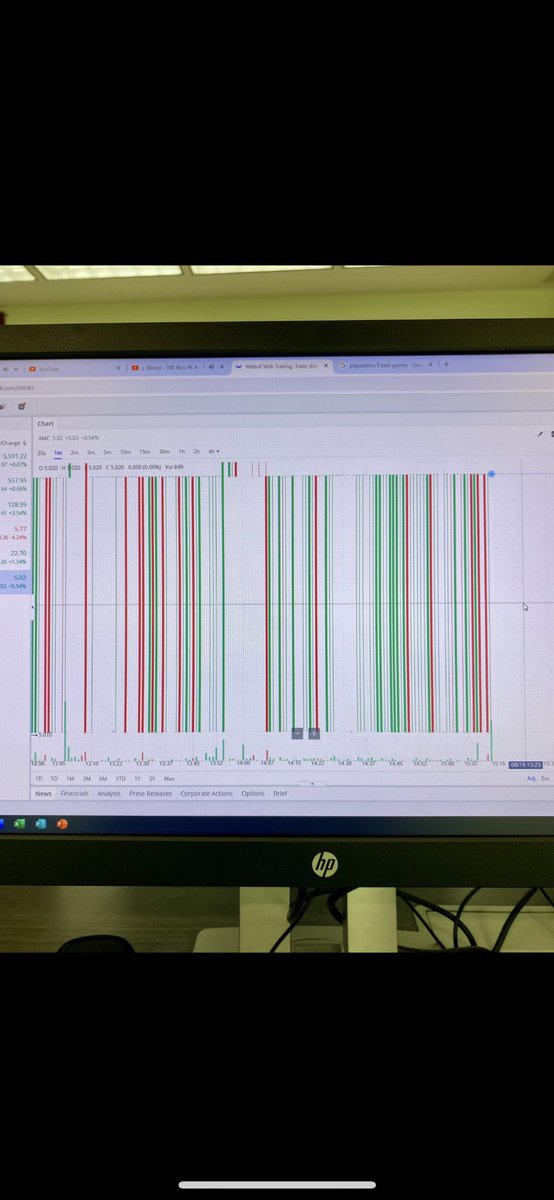Click the AMC ticker label above chart
The height and width of the screenshot is (1200, 554).
pos(44,438)
